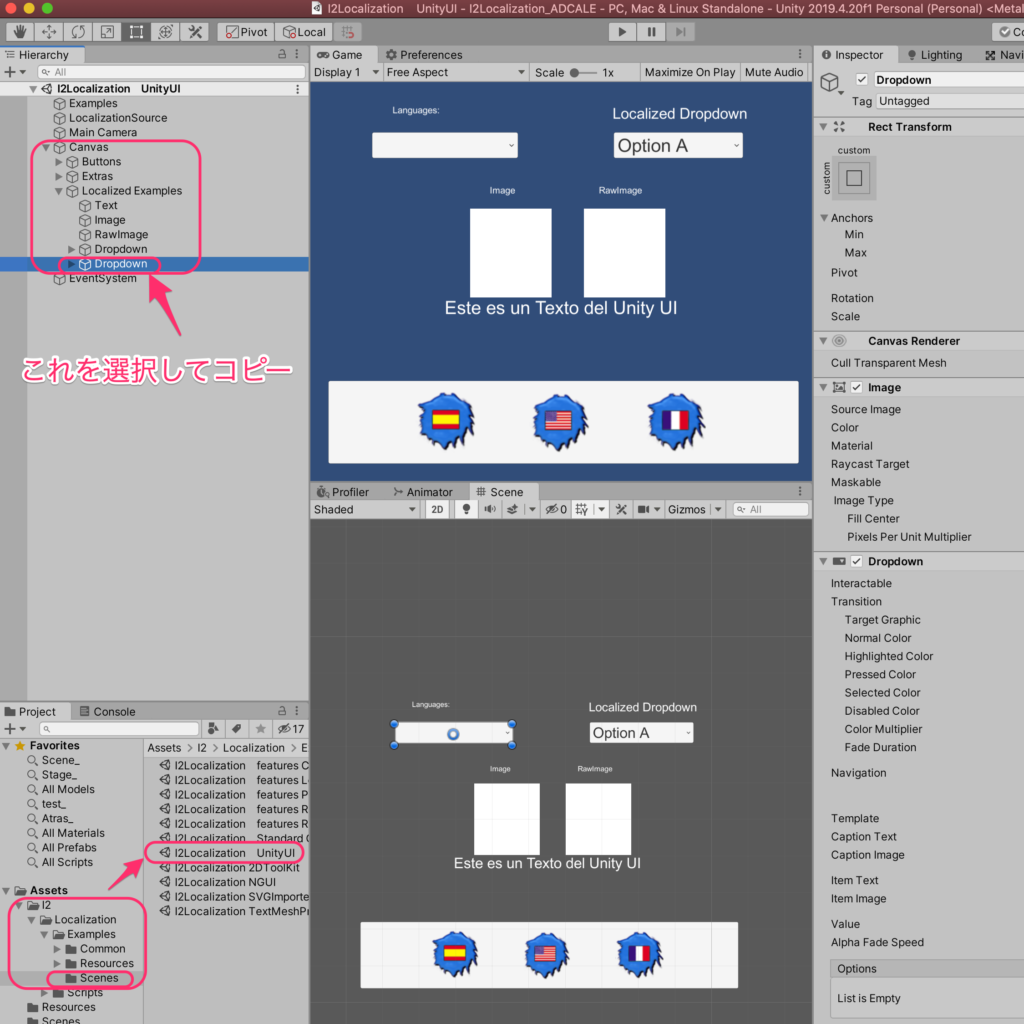Disable the Dropdown component checkbox
The width and height of the screenshot is (1024, 1024).
(x=856, y=562)
